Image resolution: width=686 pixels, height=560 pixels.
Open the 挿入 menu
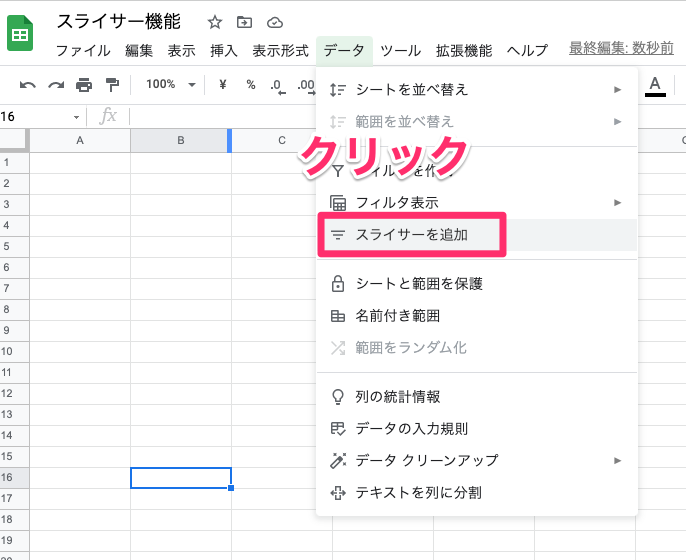(x=223, y=50)
